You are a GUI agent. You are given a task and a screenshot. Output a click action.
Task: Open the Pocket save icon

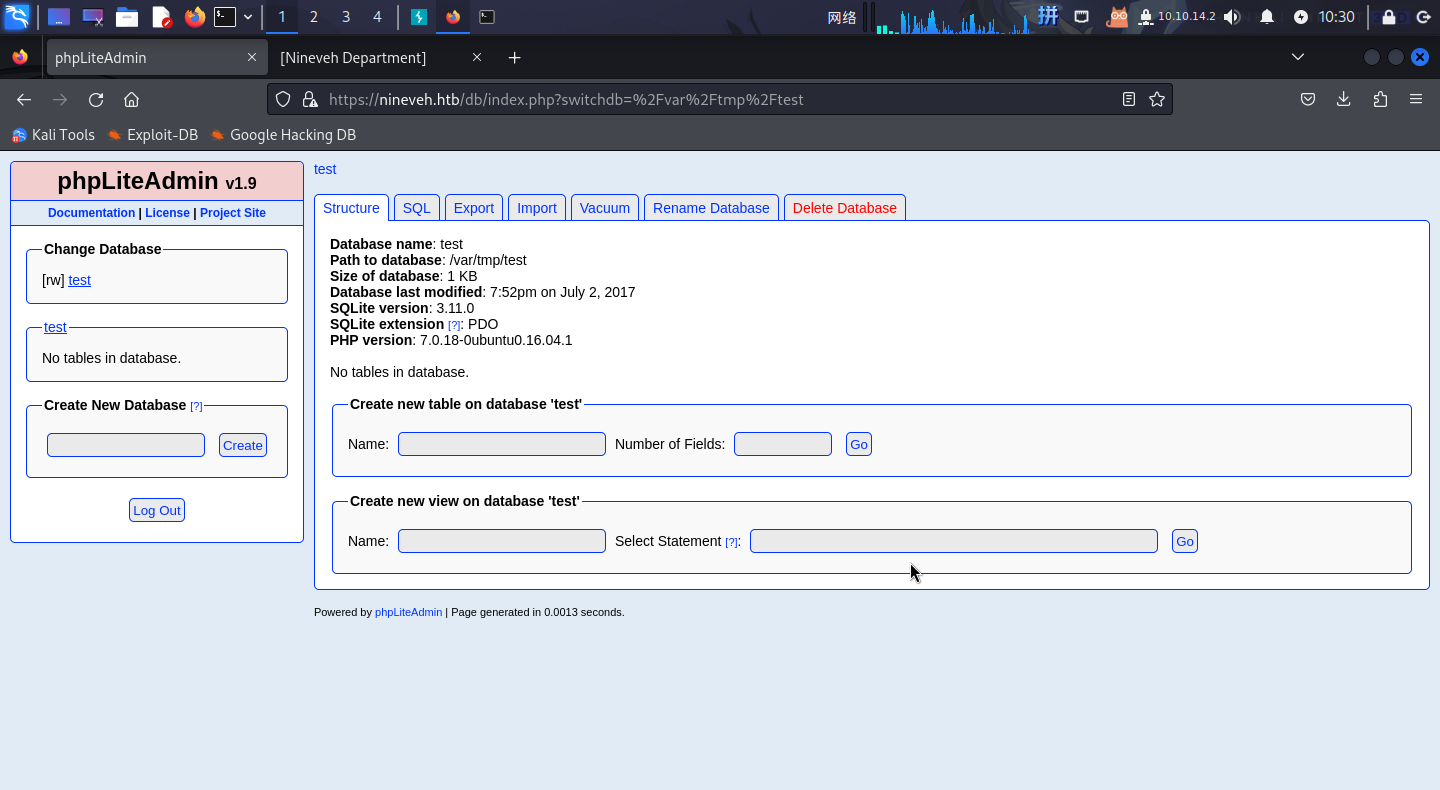[1308, 99]
